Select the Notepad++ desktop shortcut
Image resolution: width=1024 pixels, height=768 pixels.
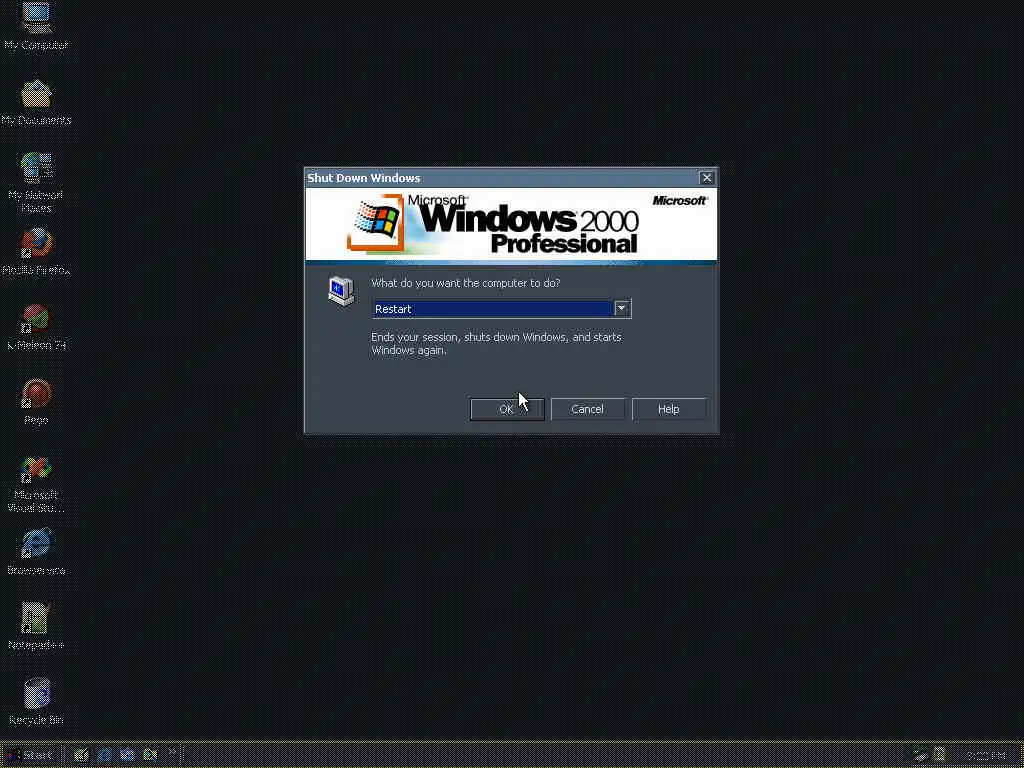point(36,627)
